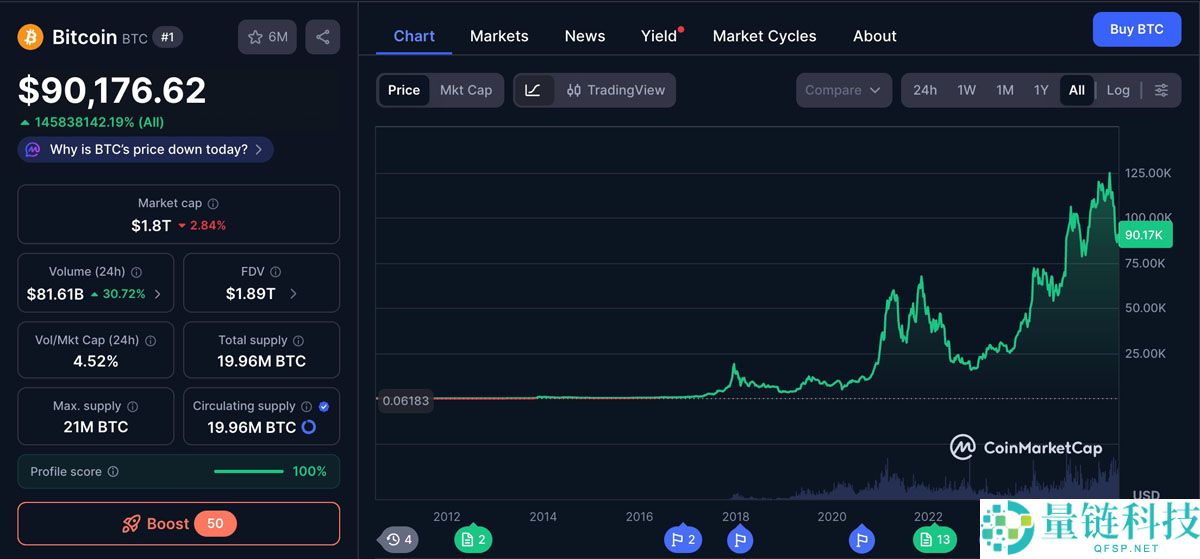The width and height of the screenshot is (1200, 559).
Task: Switch to TradingView candlestick chart
Action: pos(615,90)
